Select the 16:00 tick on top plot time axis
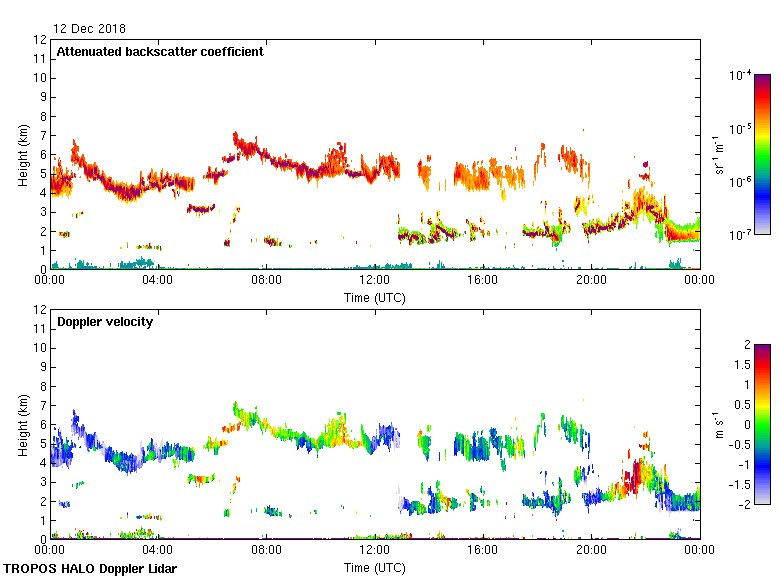Screen dimensions: 780x580 483,281
